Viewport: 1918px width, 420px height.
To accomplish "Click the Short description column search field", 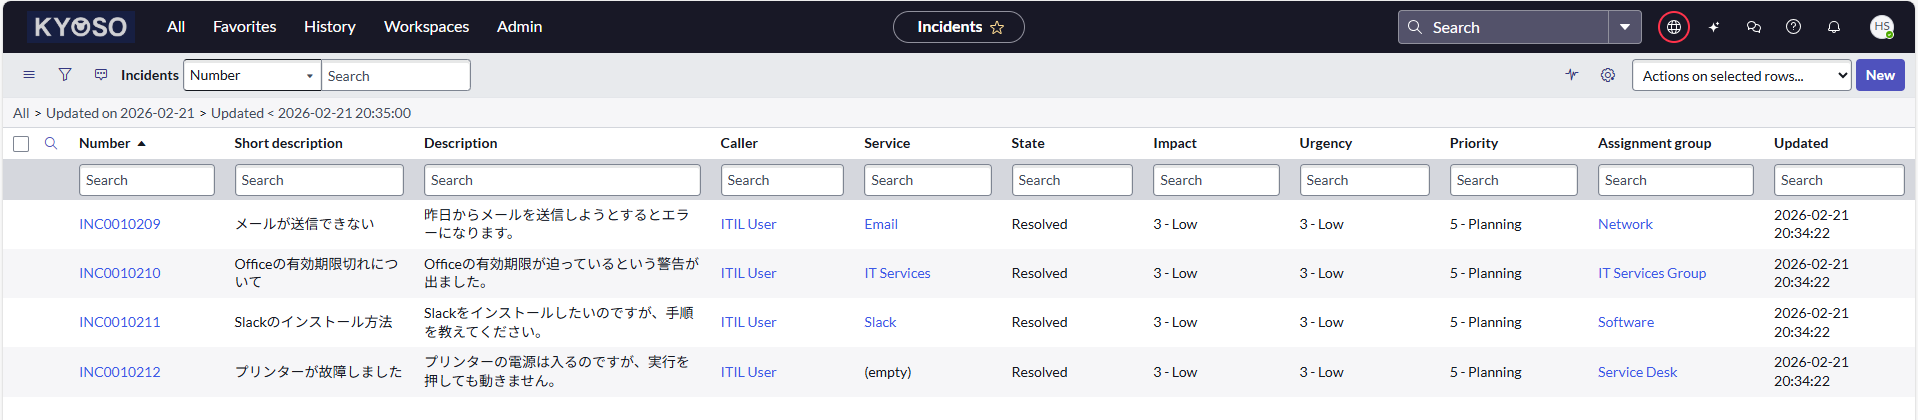I will coord(319,180).
